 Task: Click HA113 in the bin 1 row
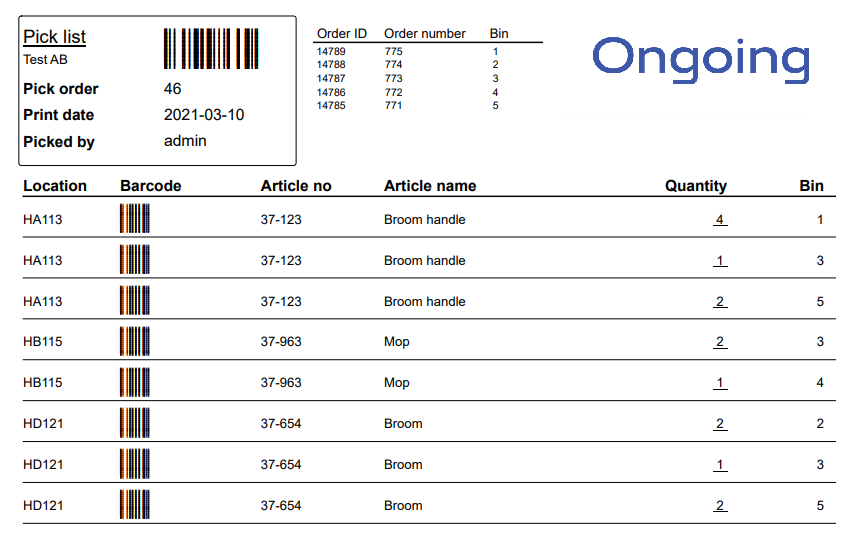(x=42, y=220)
